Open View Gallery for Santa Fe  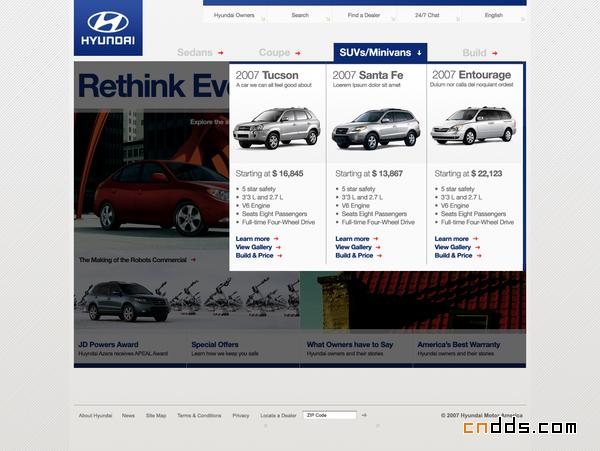point(354,247)
